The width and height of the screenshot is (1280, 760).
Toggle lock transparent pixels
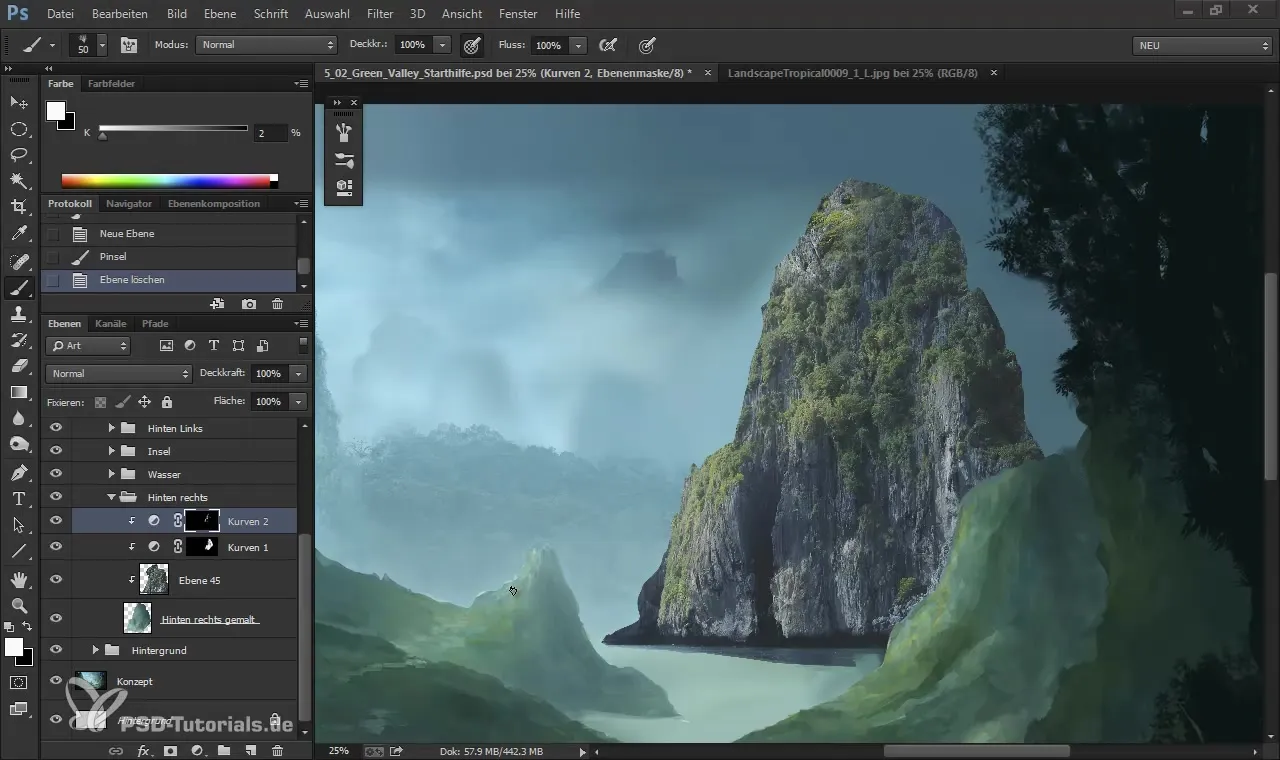coord(100,402)
